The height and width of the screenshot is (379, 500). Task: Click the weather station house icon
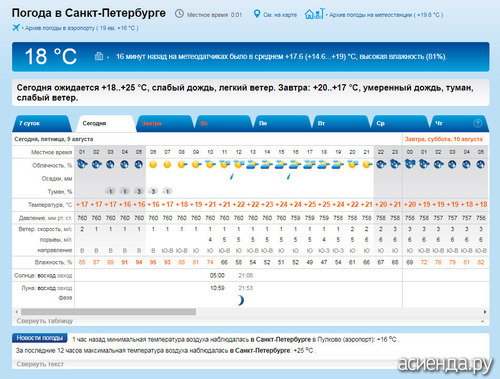click(314, 14)
